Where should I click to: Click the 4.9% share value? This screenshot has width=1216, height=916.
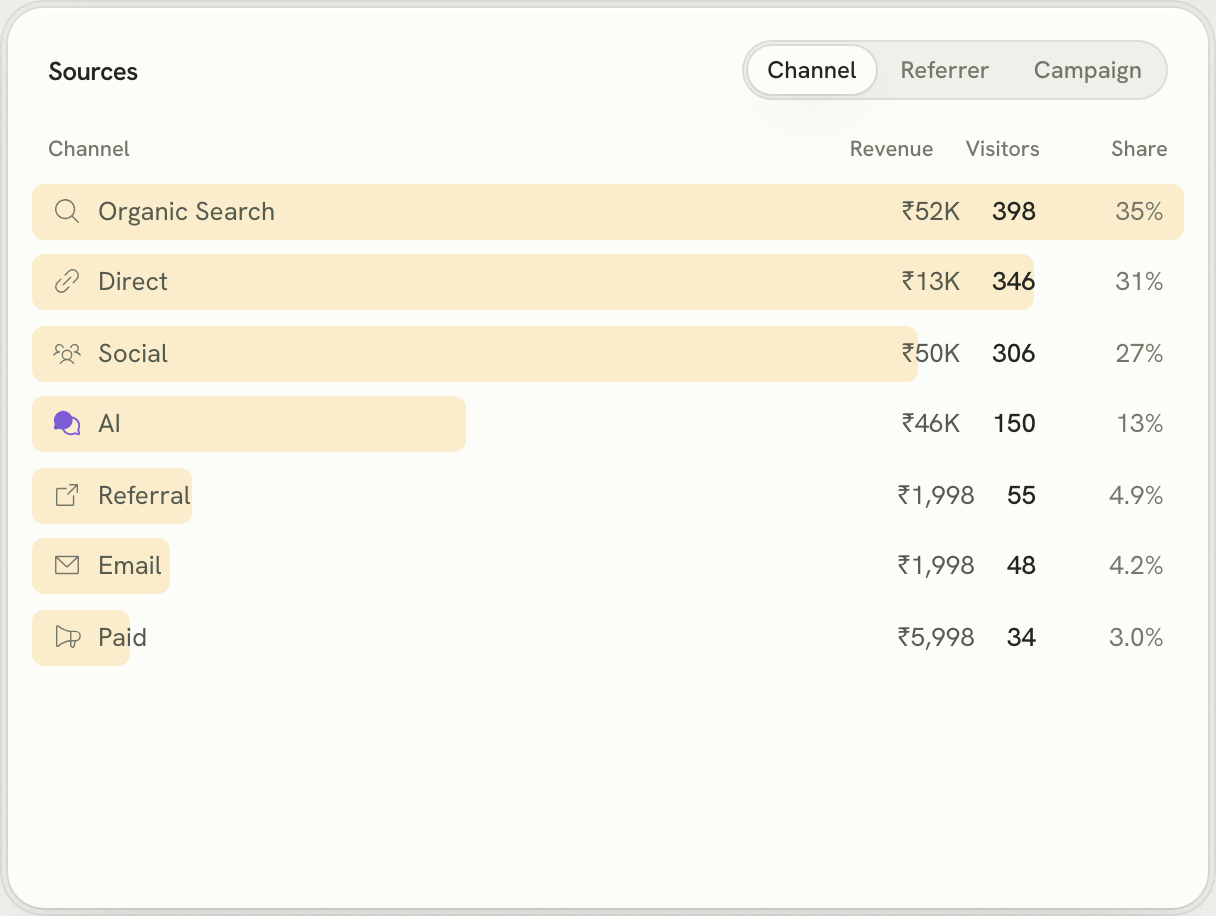point(1136,495)
